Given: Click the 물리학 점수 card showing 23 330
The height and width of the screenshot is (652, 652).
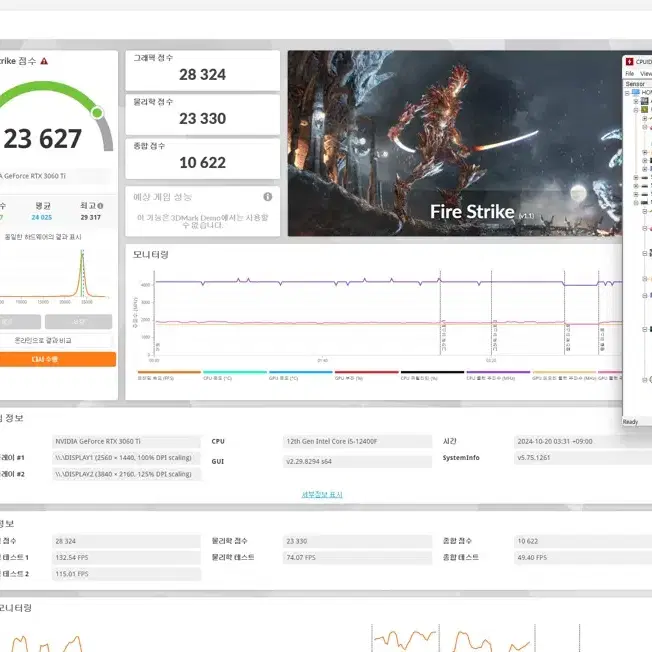Looking at the screenshot, I should click(203, 115).
